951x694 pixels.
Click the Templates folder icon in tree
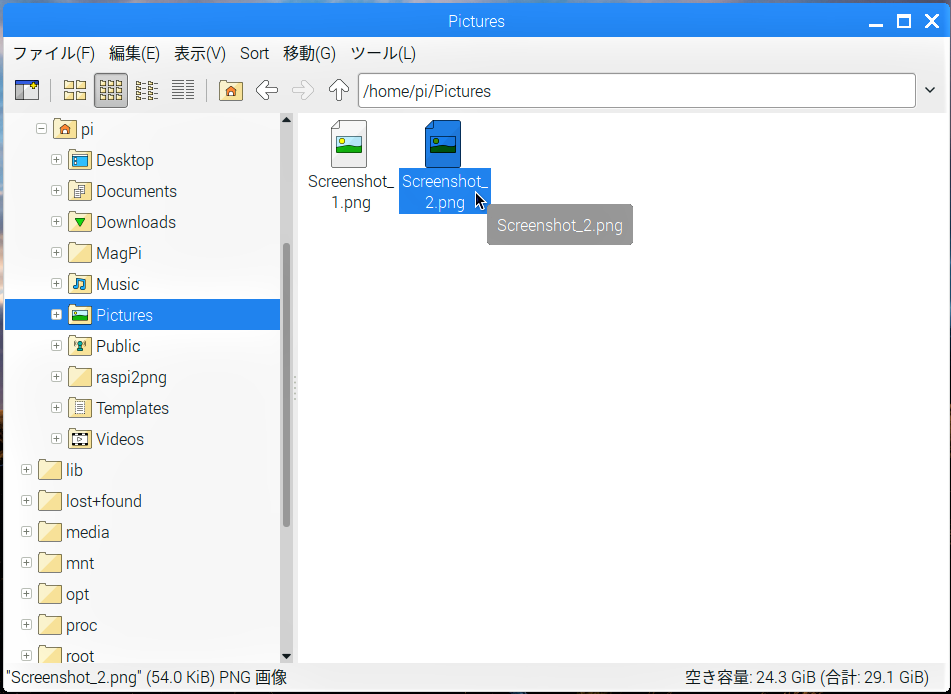(80, 408)
